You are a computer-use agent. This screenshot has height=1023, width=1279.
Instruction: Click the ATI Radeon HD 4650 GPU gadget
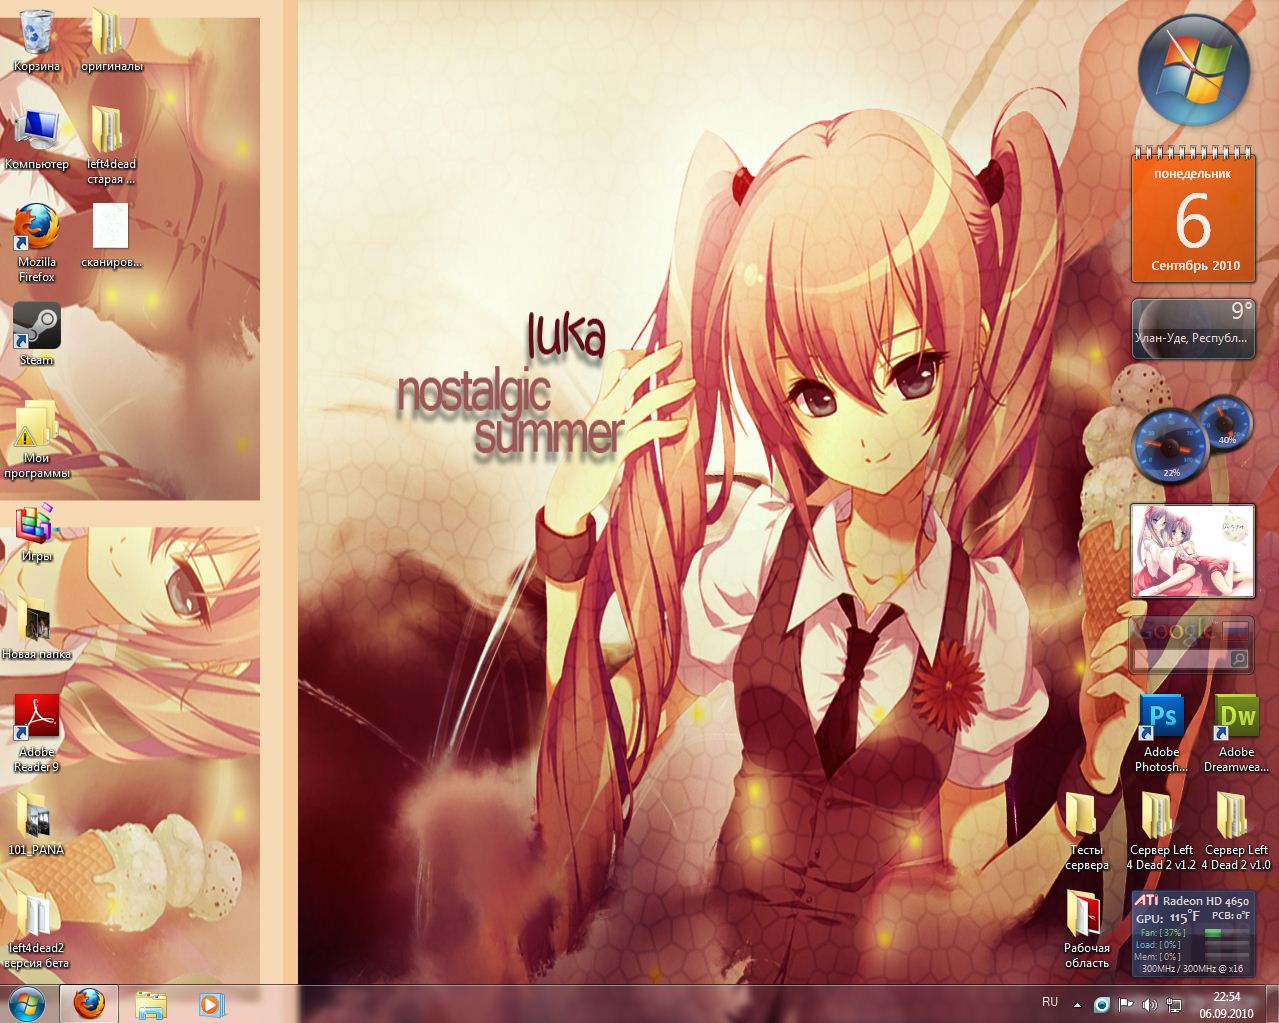click(x=1192, y=933)
